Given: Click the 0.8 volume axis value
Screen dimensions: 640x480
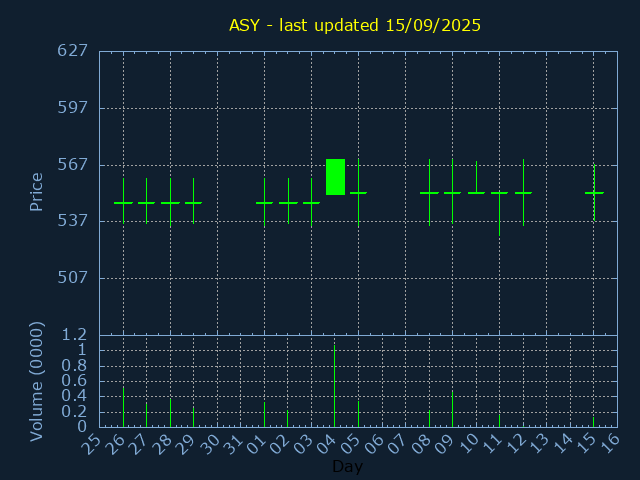Looking at the screenshot, I should (x=74, y=366).
